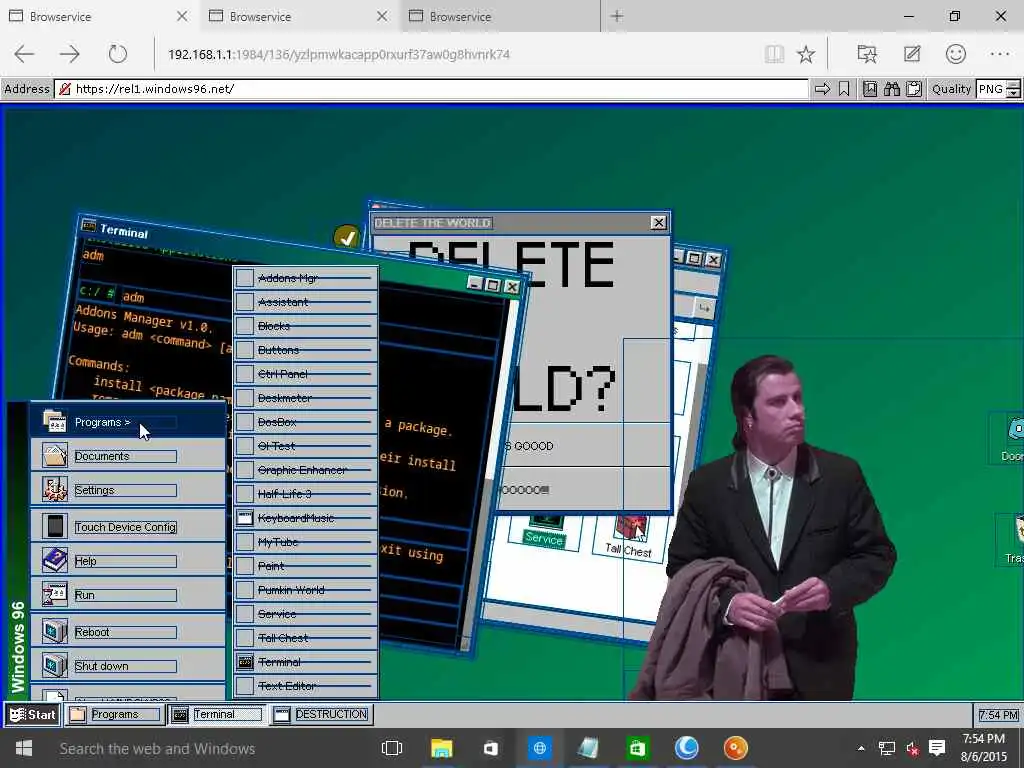Image resolution: width=1024 pixels, height=768 pixels.
Task: Open Edge reading view icon
Action: point(774,54)
